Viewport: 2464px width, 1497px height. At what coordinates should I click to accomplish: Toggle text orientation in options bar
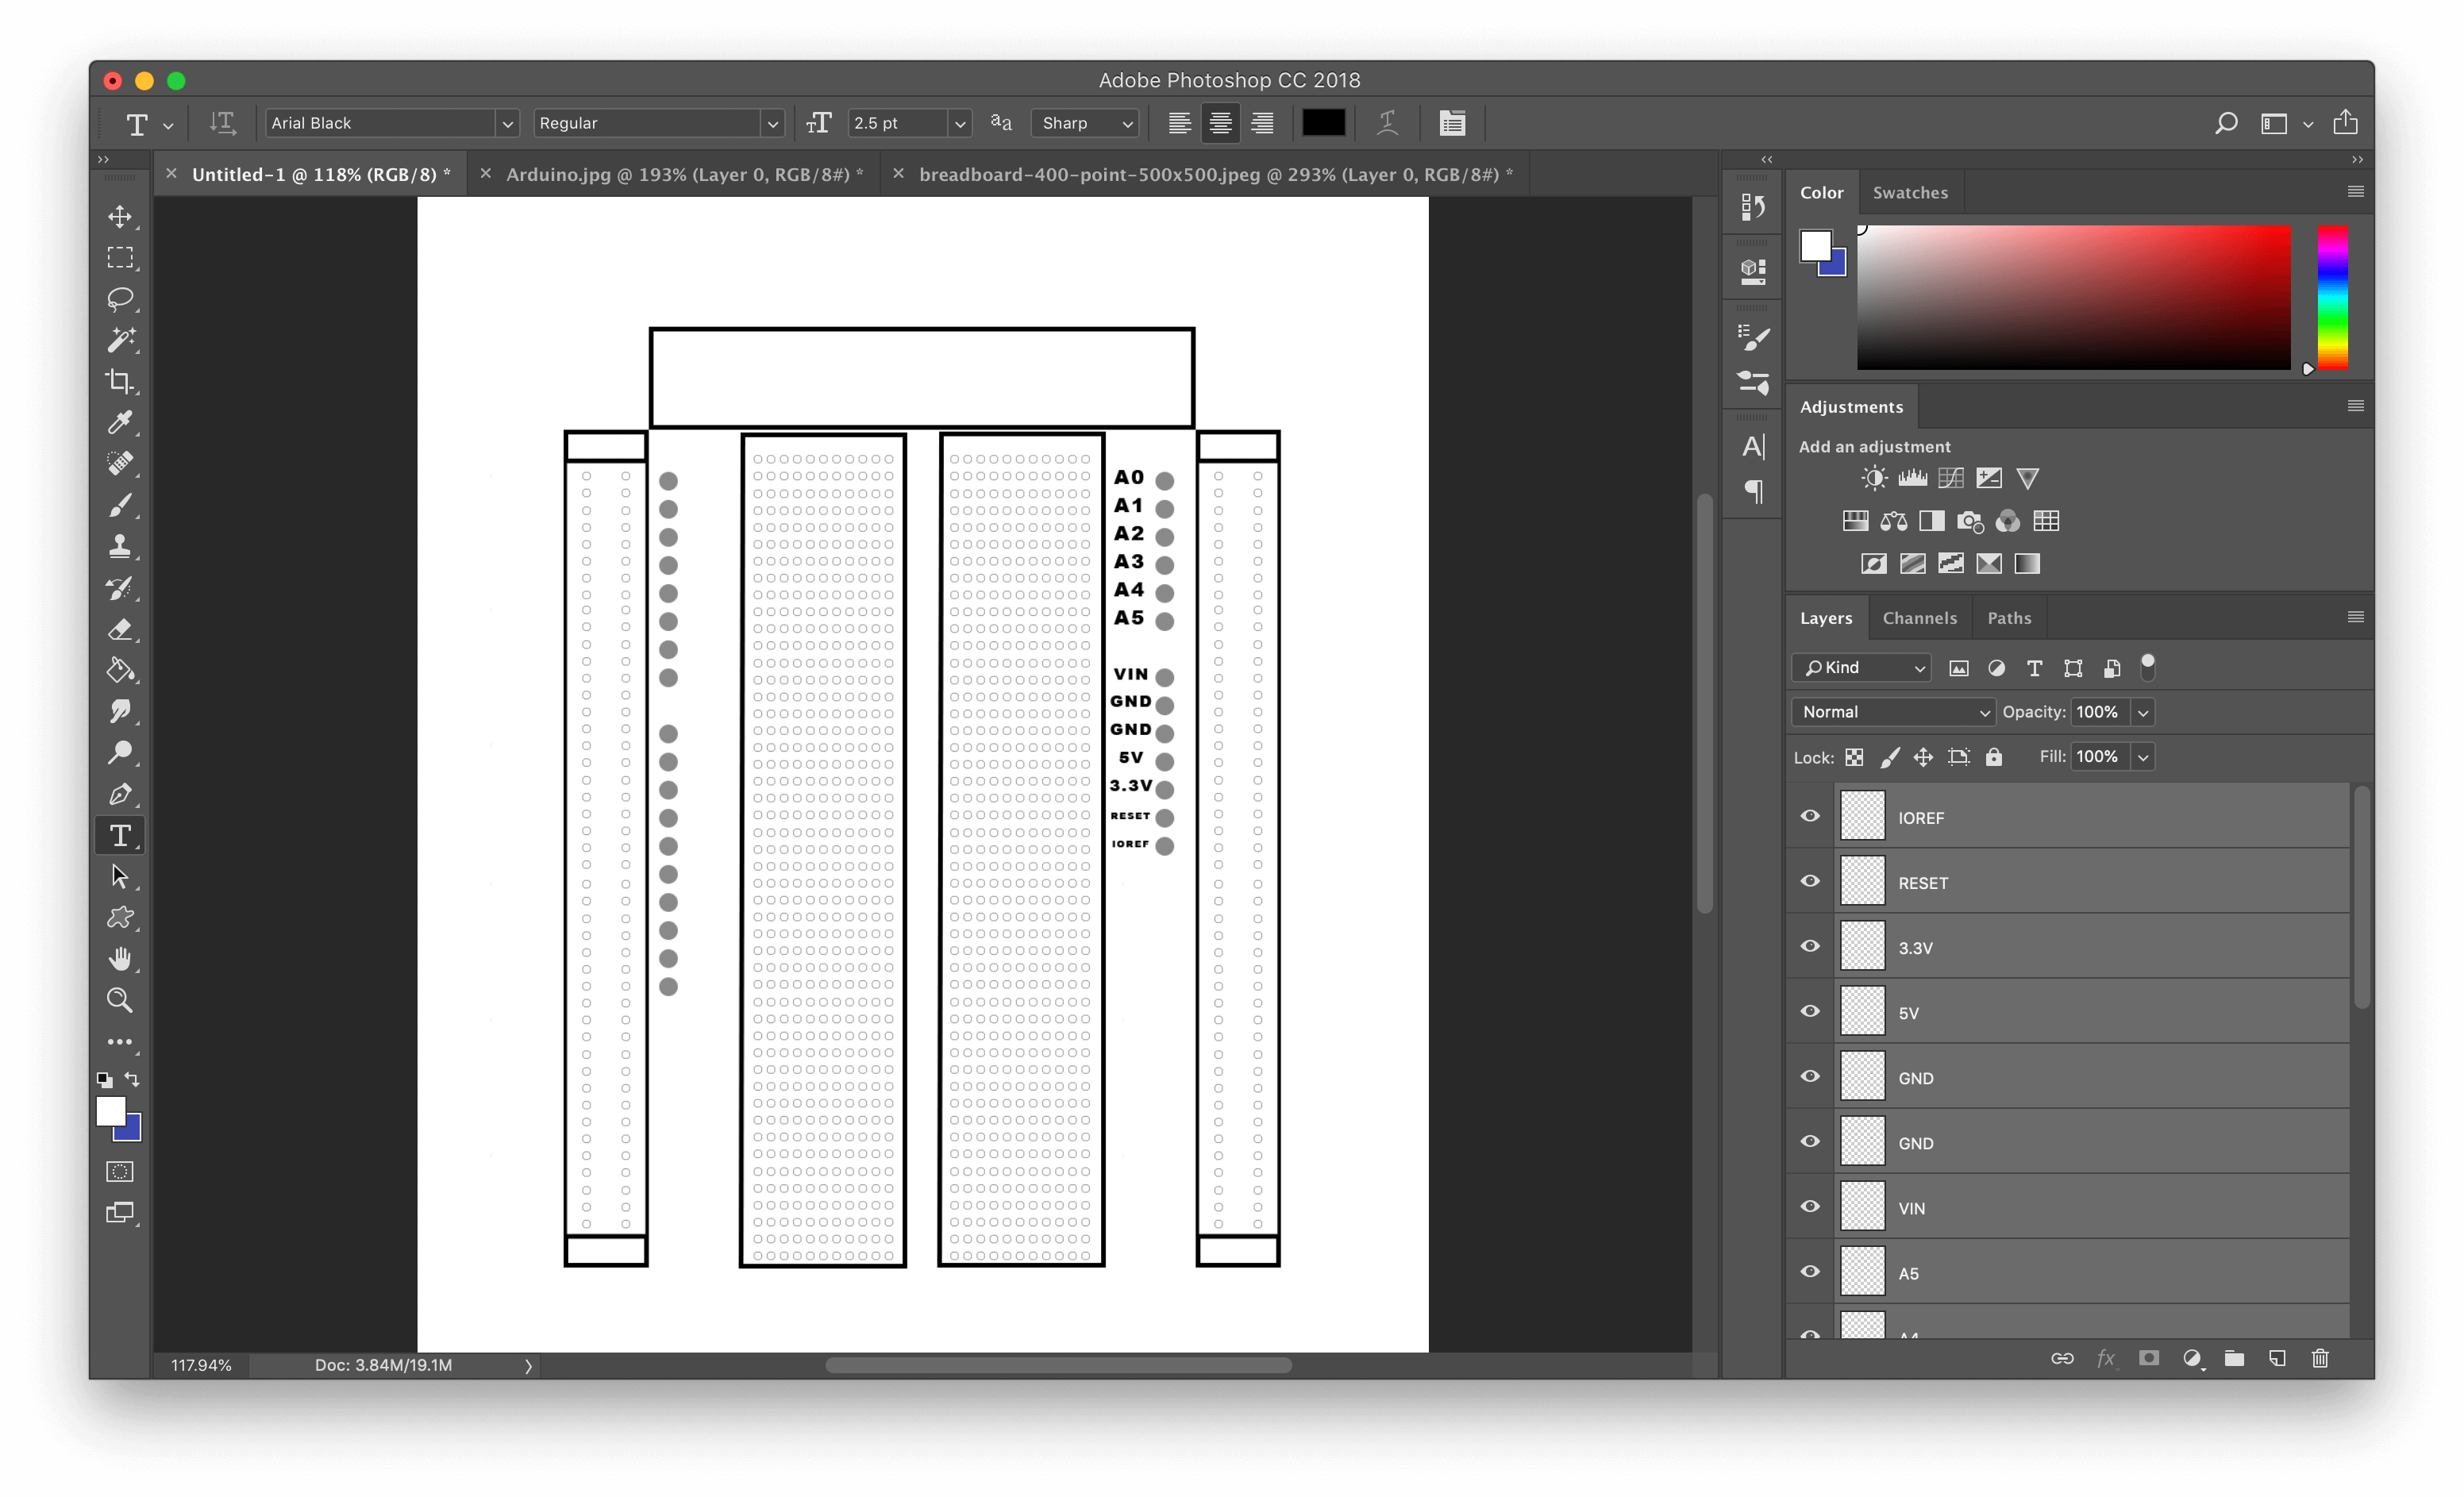pos(222,123)
